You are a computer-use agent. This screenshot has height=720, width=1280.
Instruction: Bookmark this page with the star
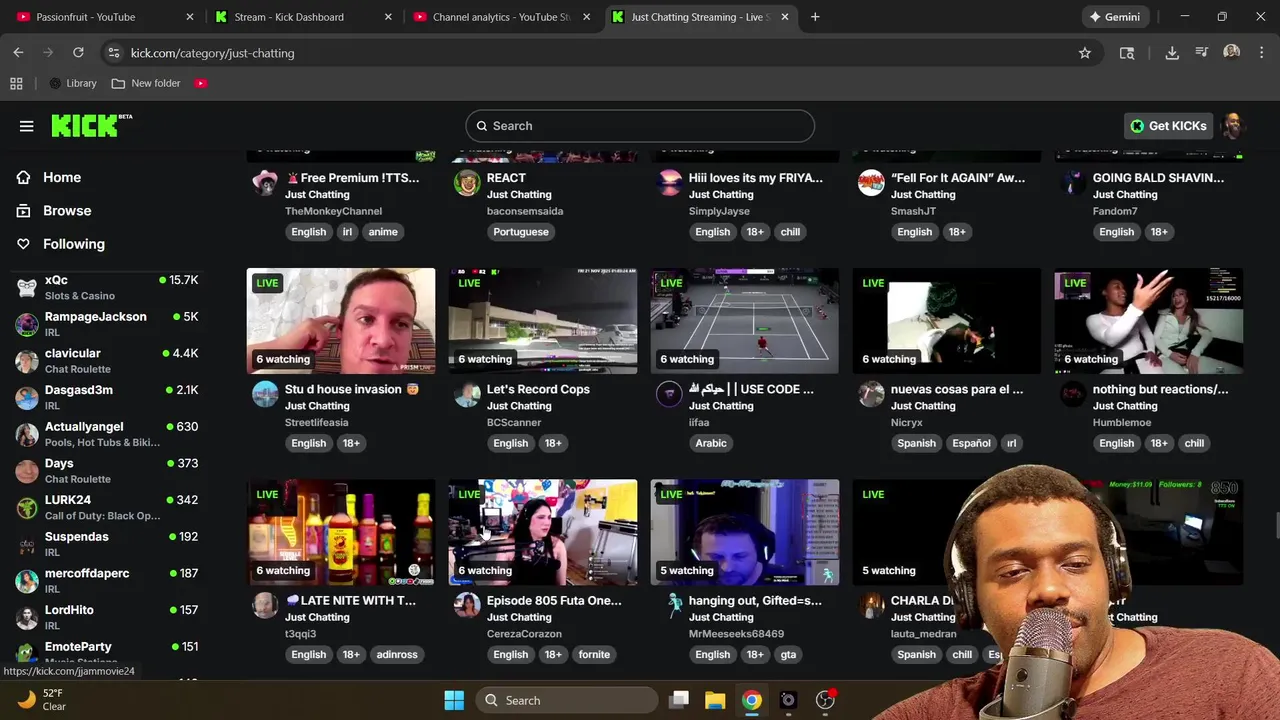coord(1085,53)
